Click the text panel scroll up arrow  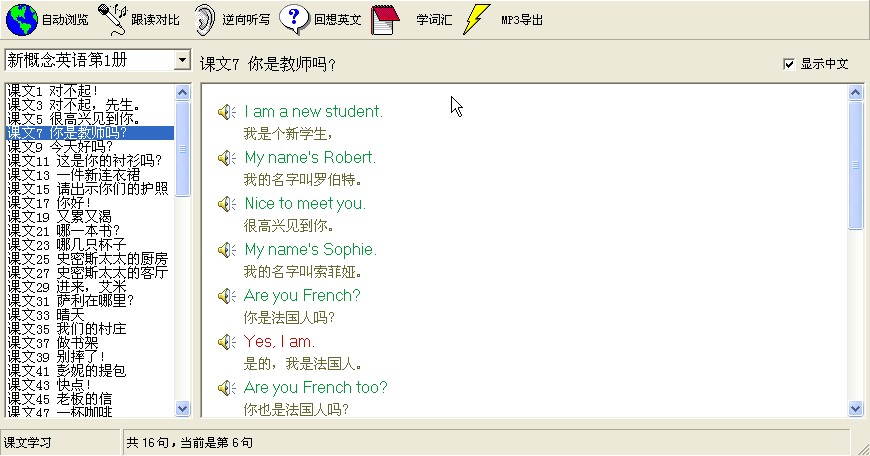tap(856, 93)
